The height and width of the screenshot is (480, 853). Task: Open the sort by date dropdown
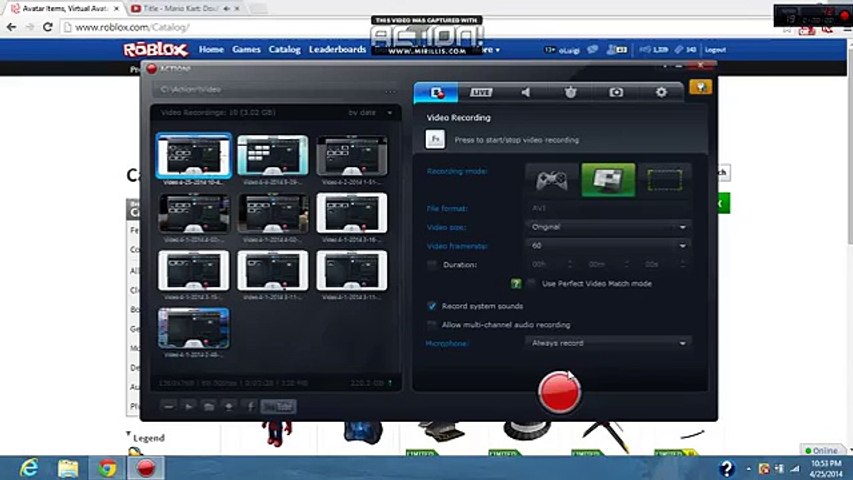click(x=370, y=113)
